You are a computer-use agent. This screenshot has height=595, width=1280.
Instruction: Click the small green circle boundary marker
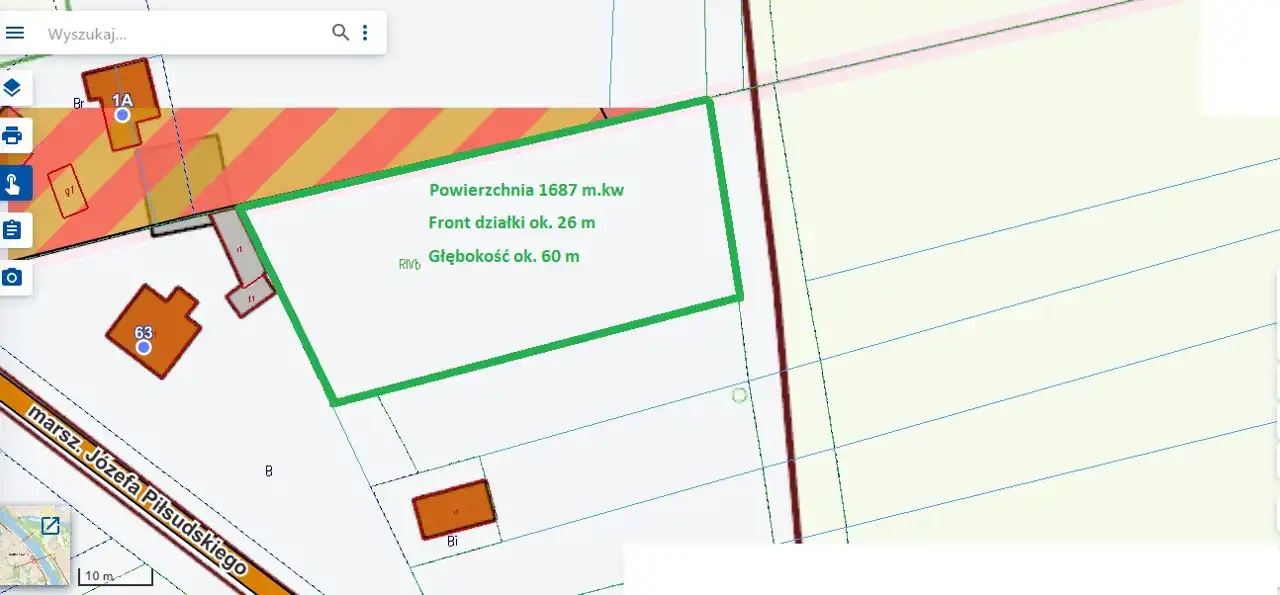point(739,395)
